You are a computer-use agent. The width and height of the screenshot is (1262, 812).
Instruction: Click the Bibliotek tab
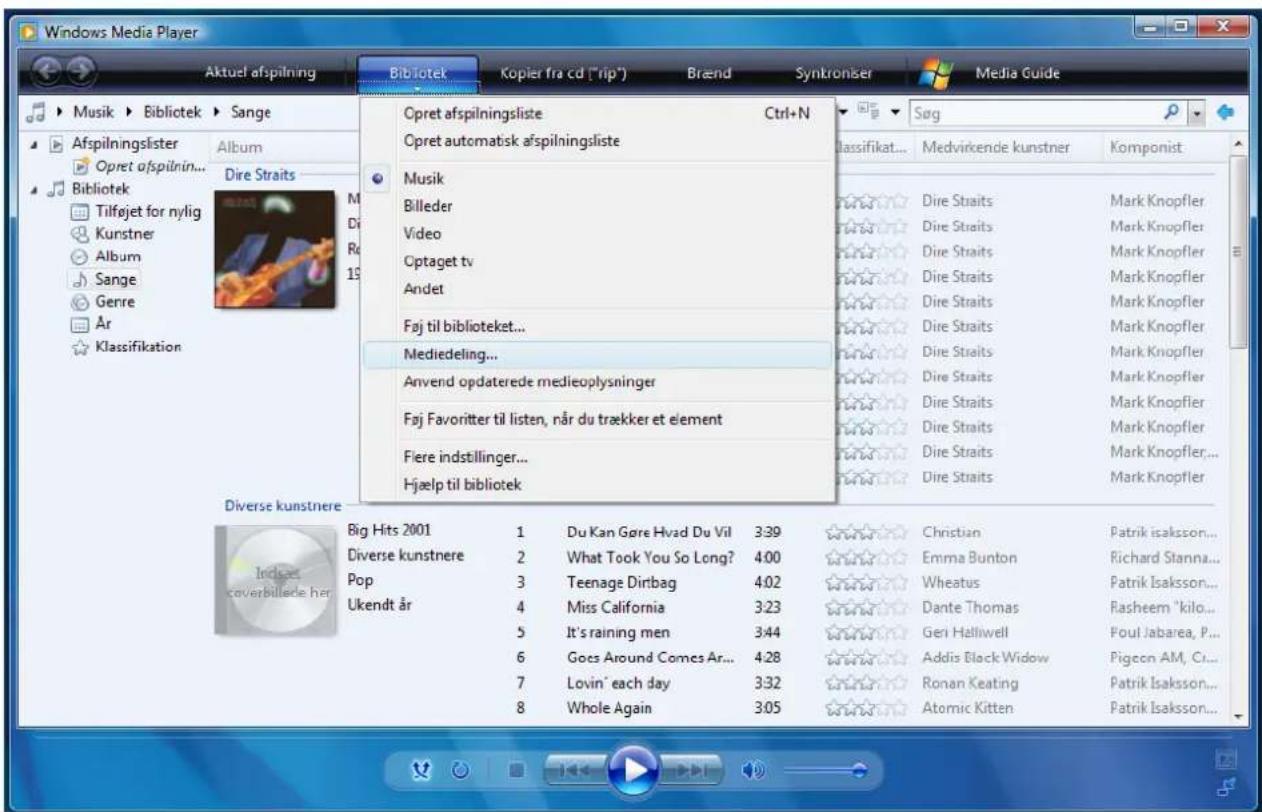pyautogui.click(x=418, y=72)
